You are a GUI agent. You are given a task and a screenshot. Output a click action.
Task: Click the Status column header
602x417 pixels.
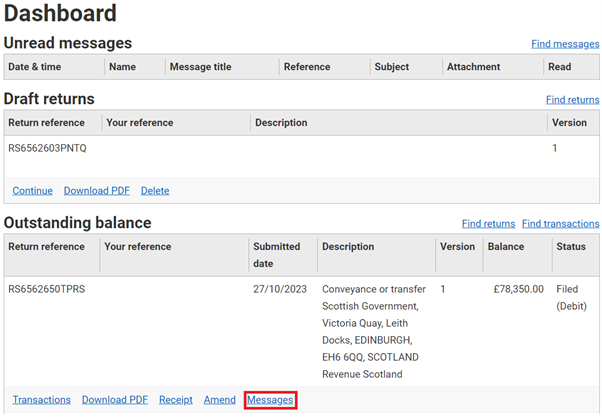point(571,247)
